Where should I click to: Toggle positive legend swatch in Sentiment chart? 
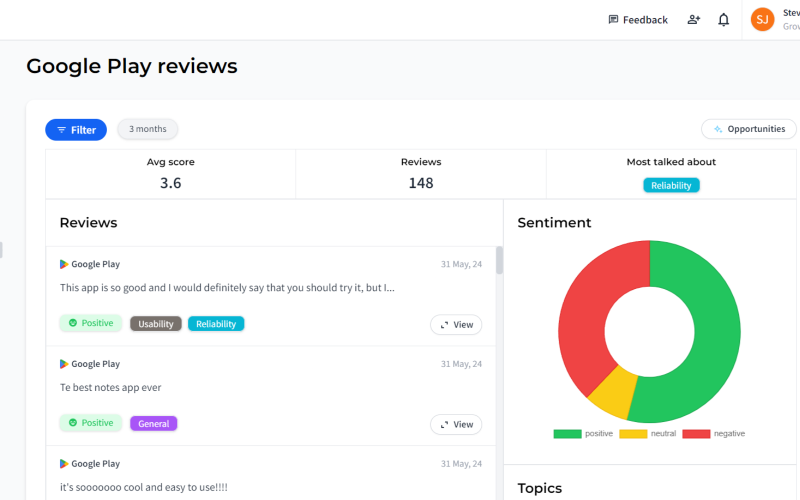[567, 434]
